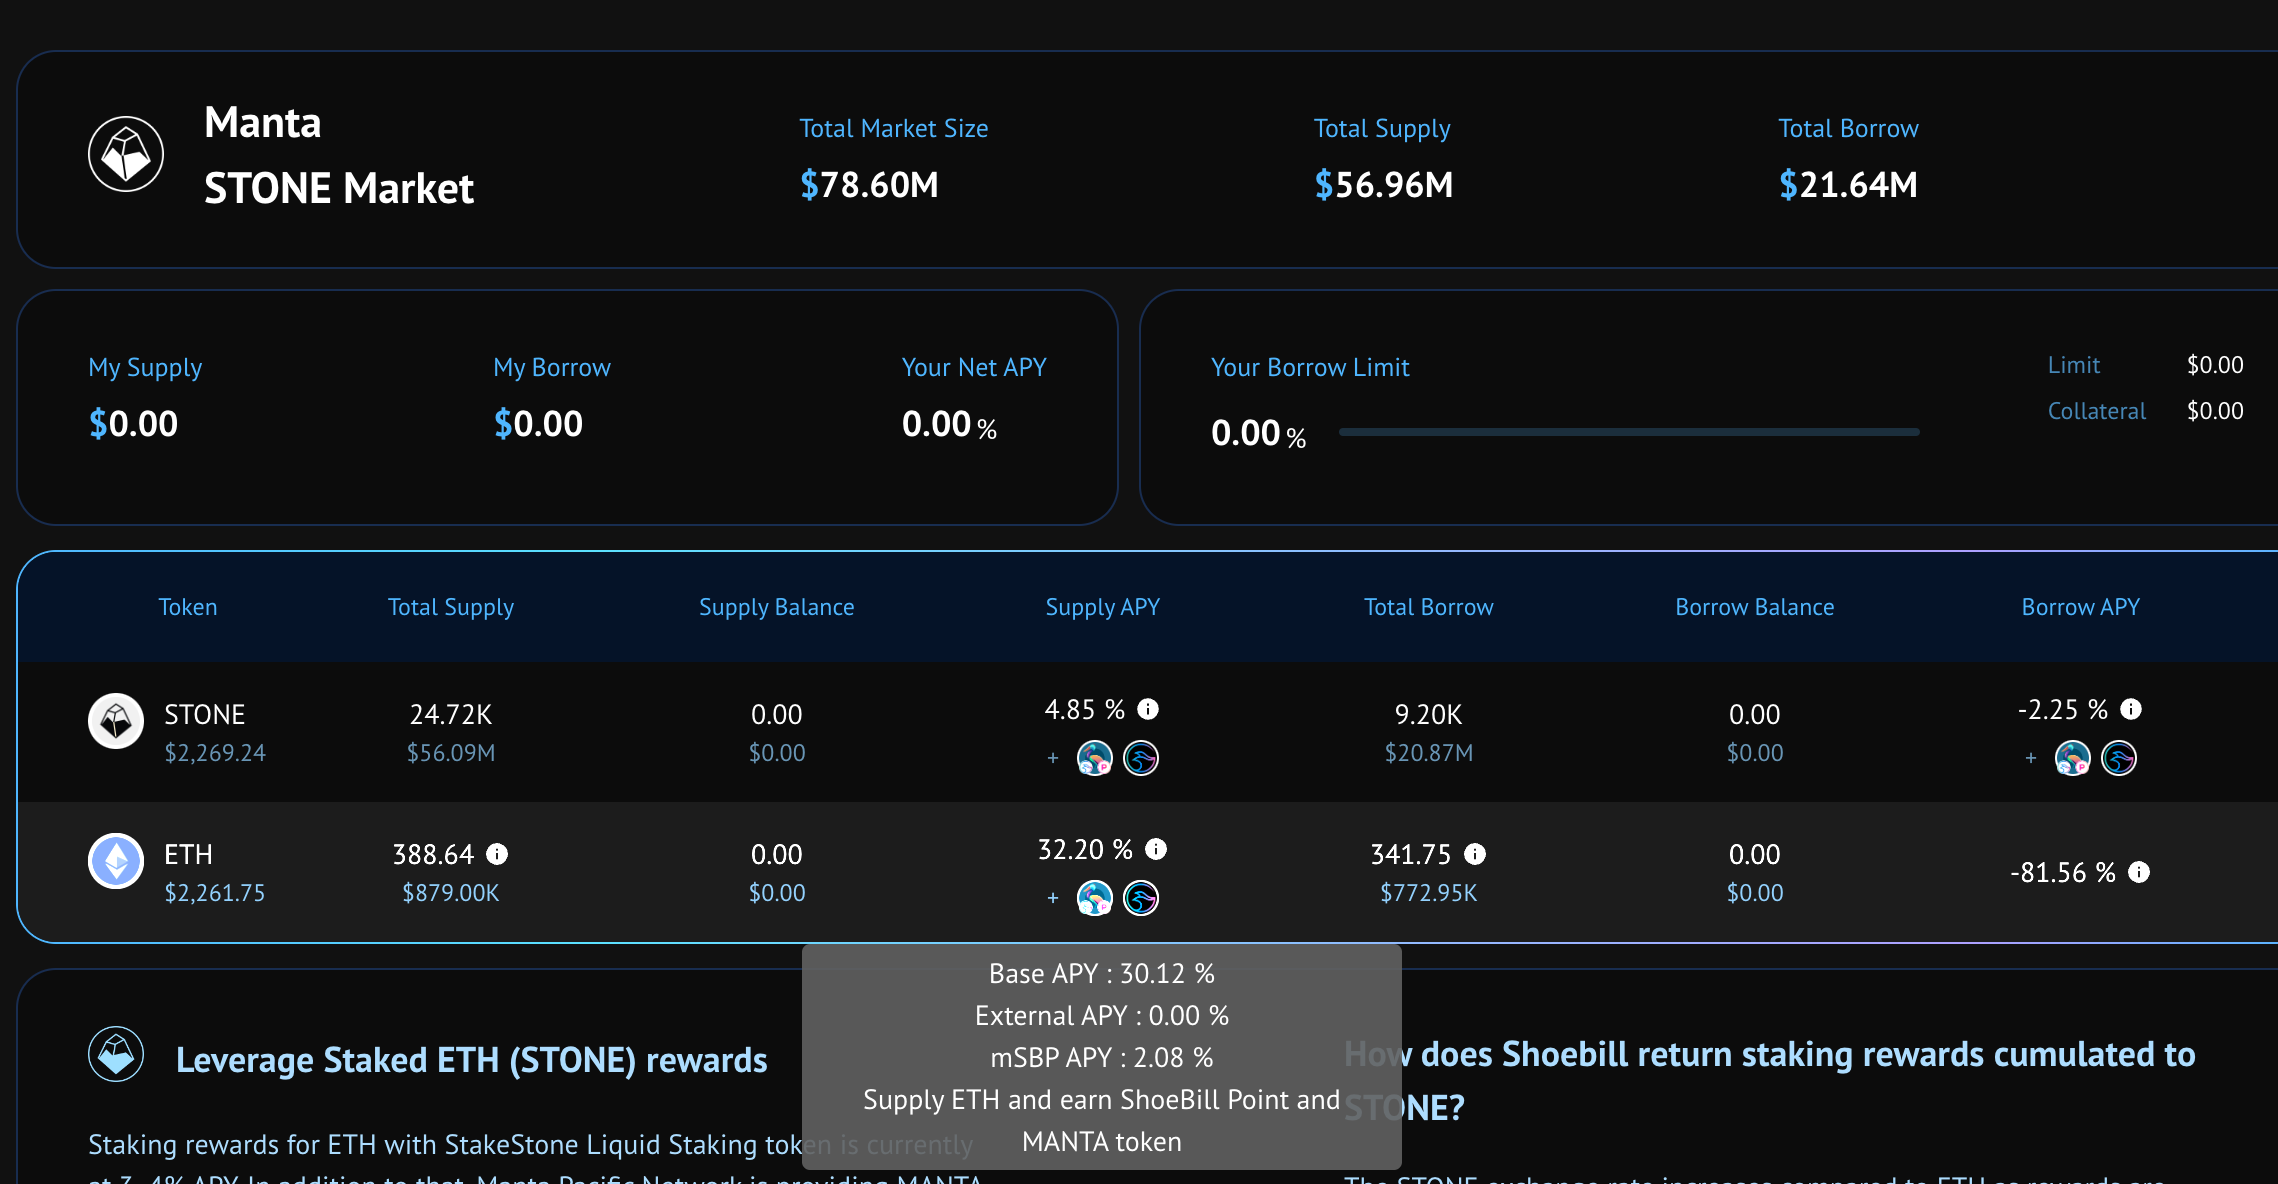This screenshot has height=1184, width=2278.
Task: Click STONE price $2,269.24
Action: 215,753
